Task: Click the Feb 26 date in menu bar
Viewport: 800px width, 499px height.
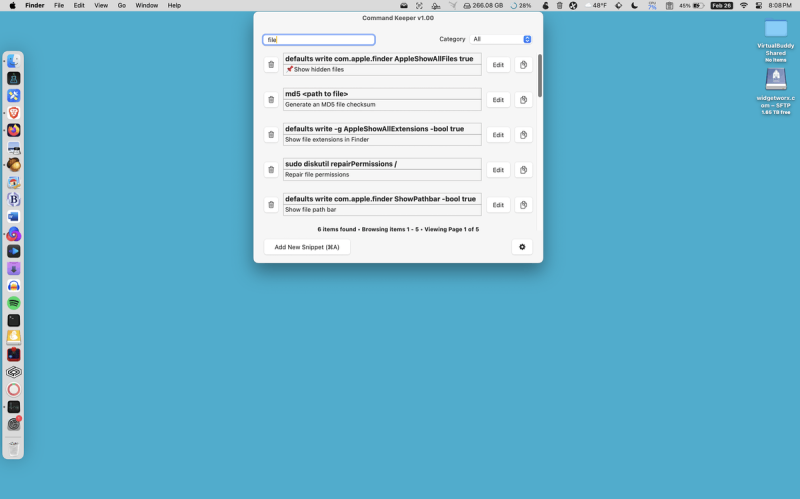Action: tap(721, 5)
